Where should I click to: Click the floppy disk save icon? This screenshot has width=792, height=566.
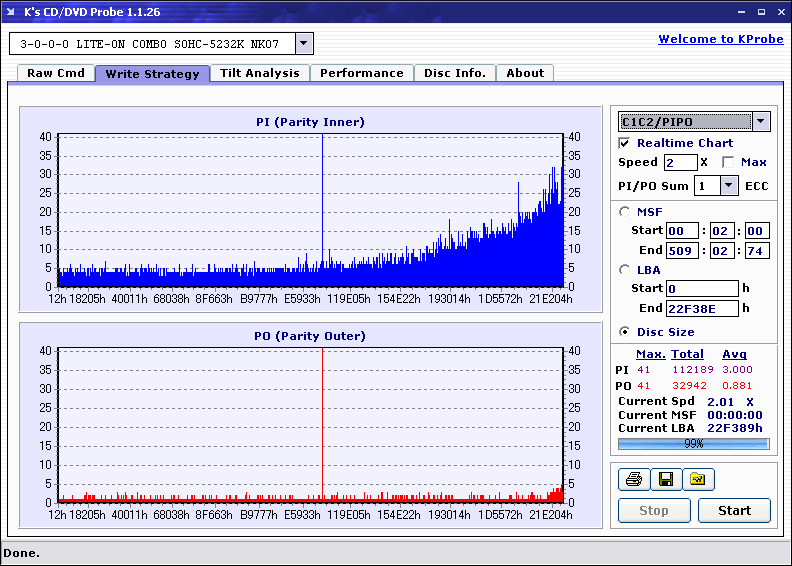[x=665, y=480]
